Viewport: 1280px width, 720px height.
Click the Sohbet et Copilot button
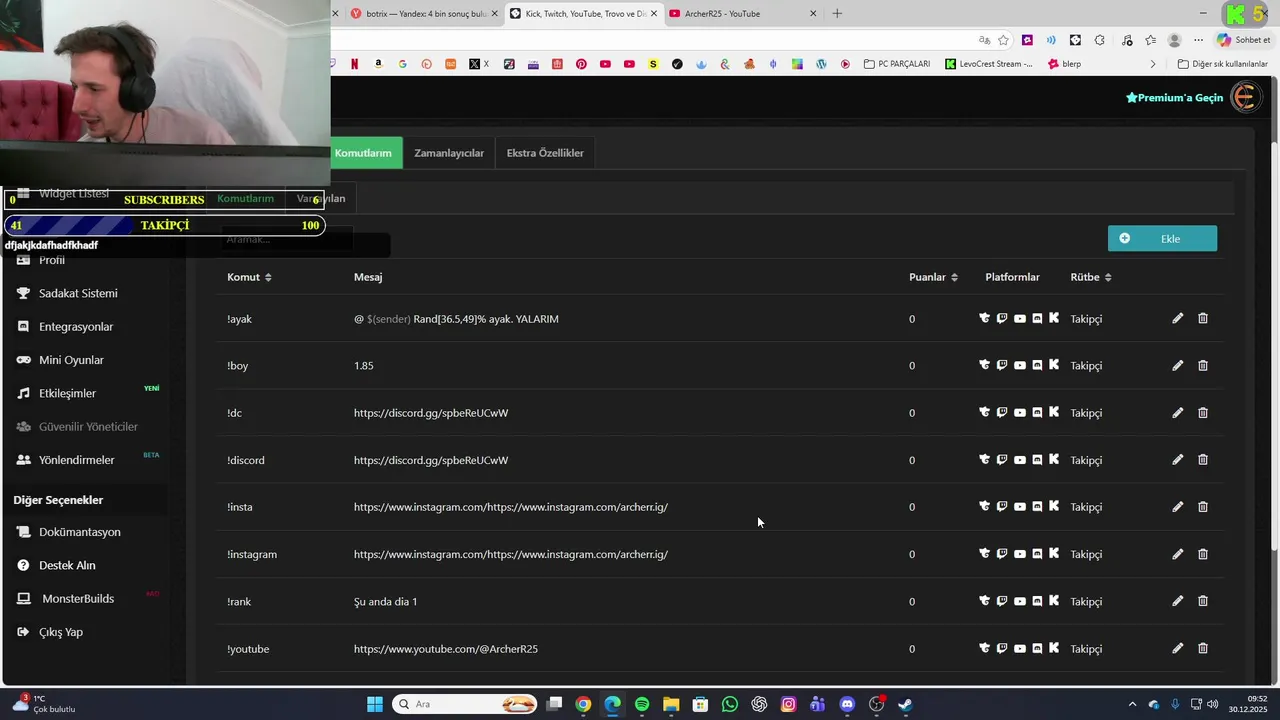click(x=1244, y=40)
